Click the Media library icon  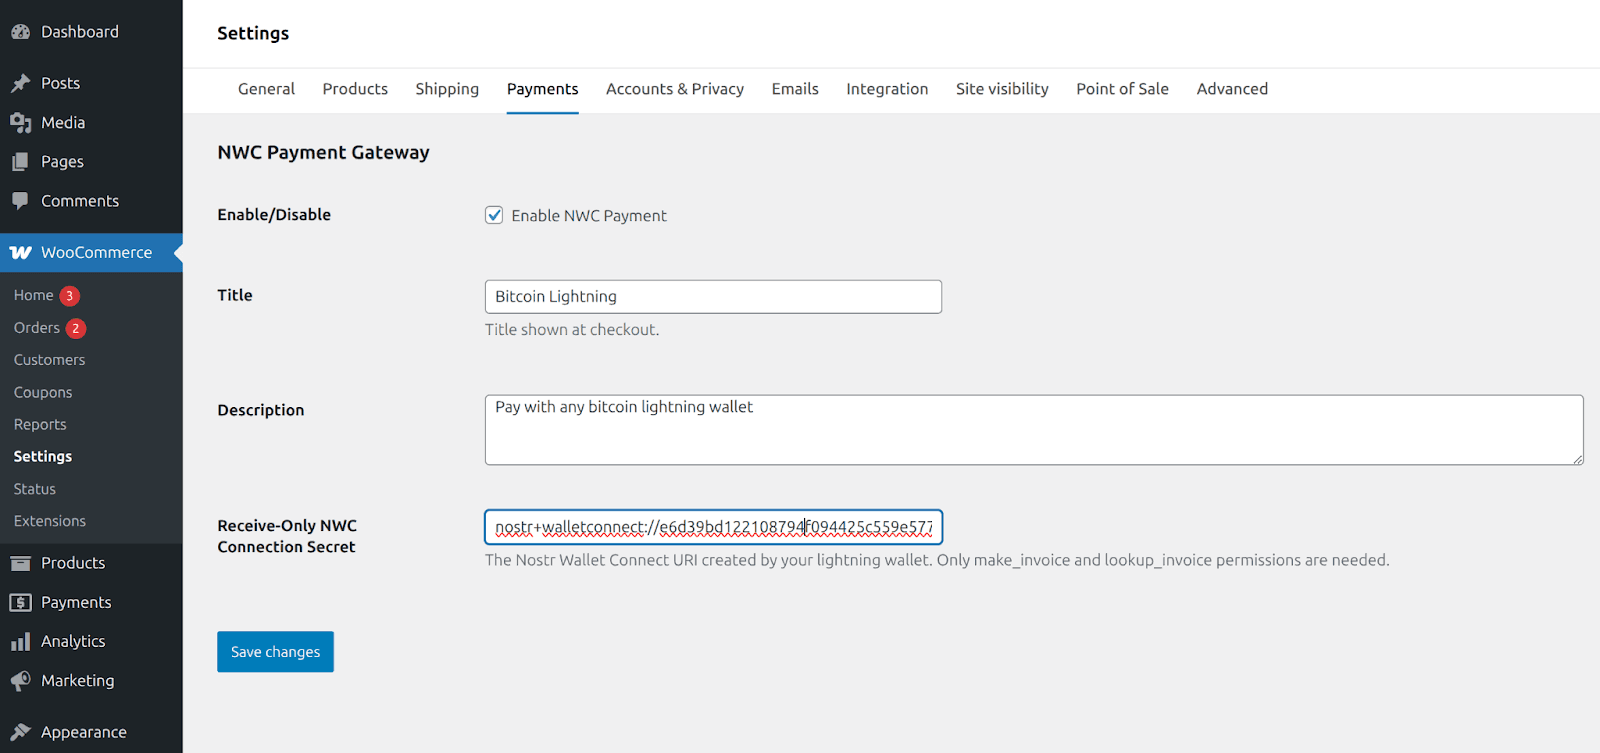click(x=20, y=123)
